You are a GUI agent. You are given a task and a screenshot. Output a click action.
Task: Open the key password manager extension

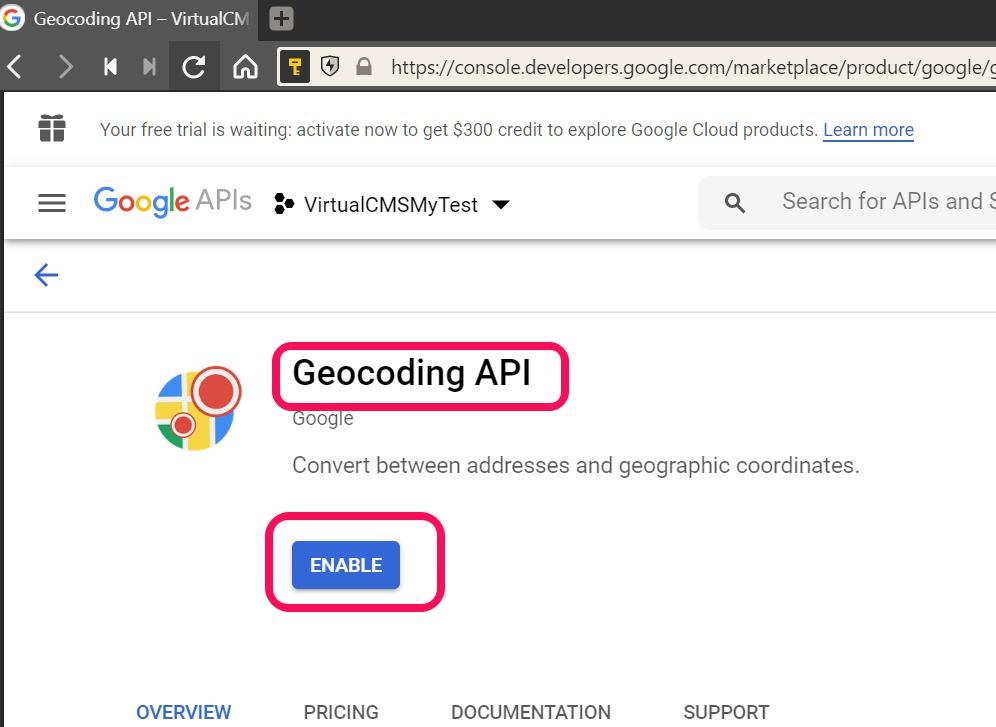[294, 67]
